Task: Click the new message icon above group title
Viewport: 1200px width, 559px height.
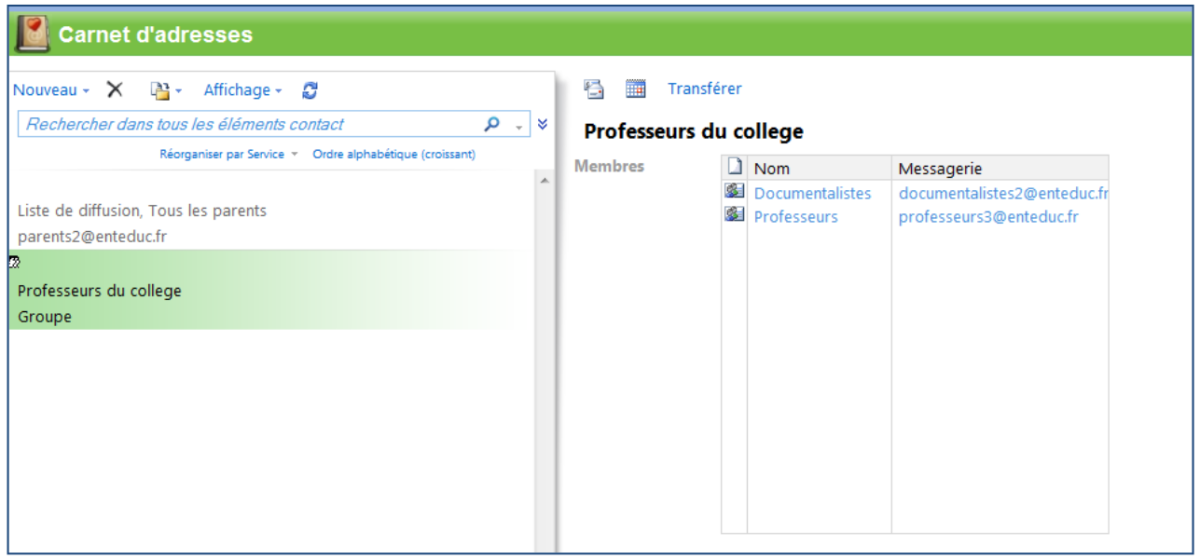Action: (x=594, y=89)
